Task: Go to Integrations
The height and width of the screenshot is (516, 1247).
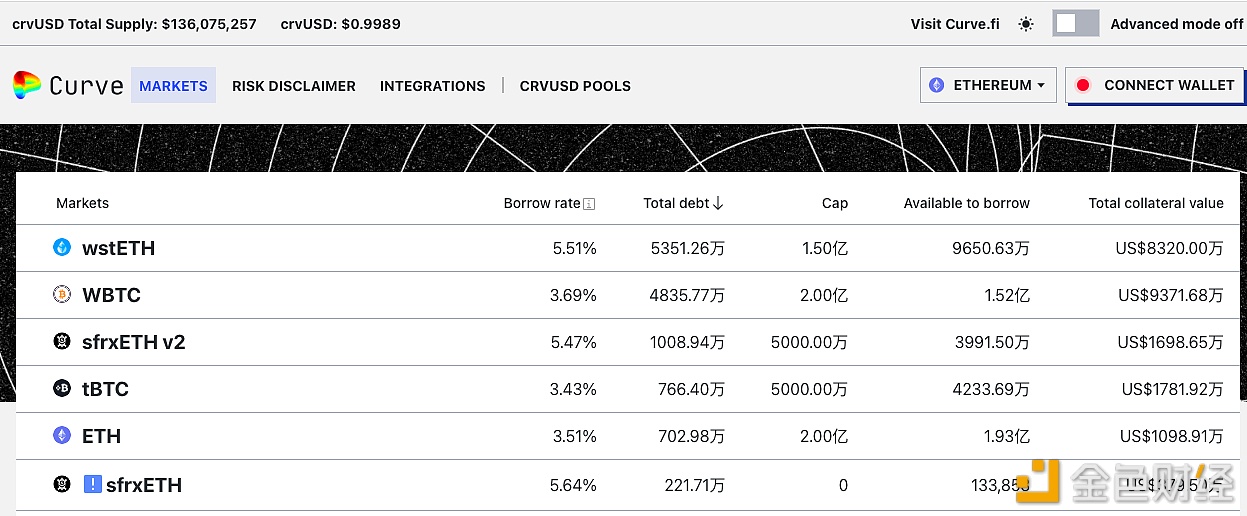Action: tap(433, 86)
